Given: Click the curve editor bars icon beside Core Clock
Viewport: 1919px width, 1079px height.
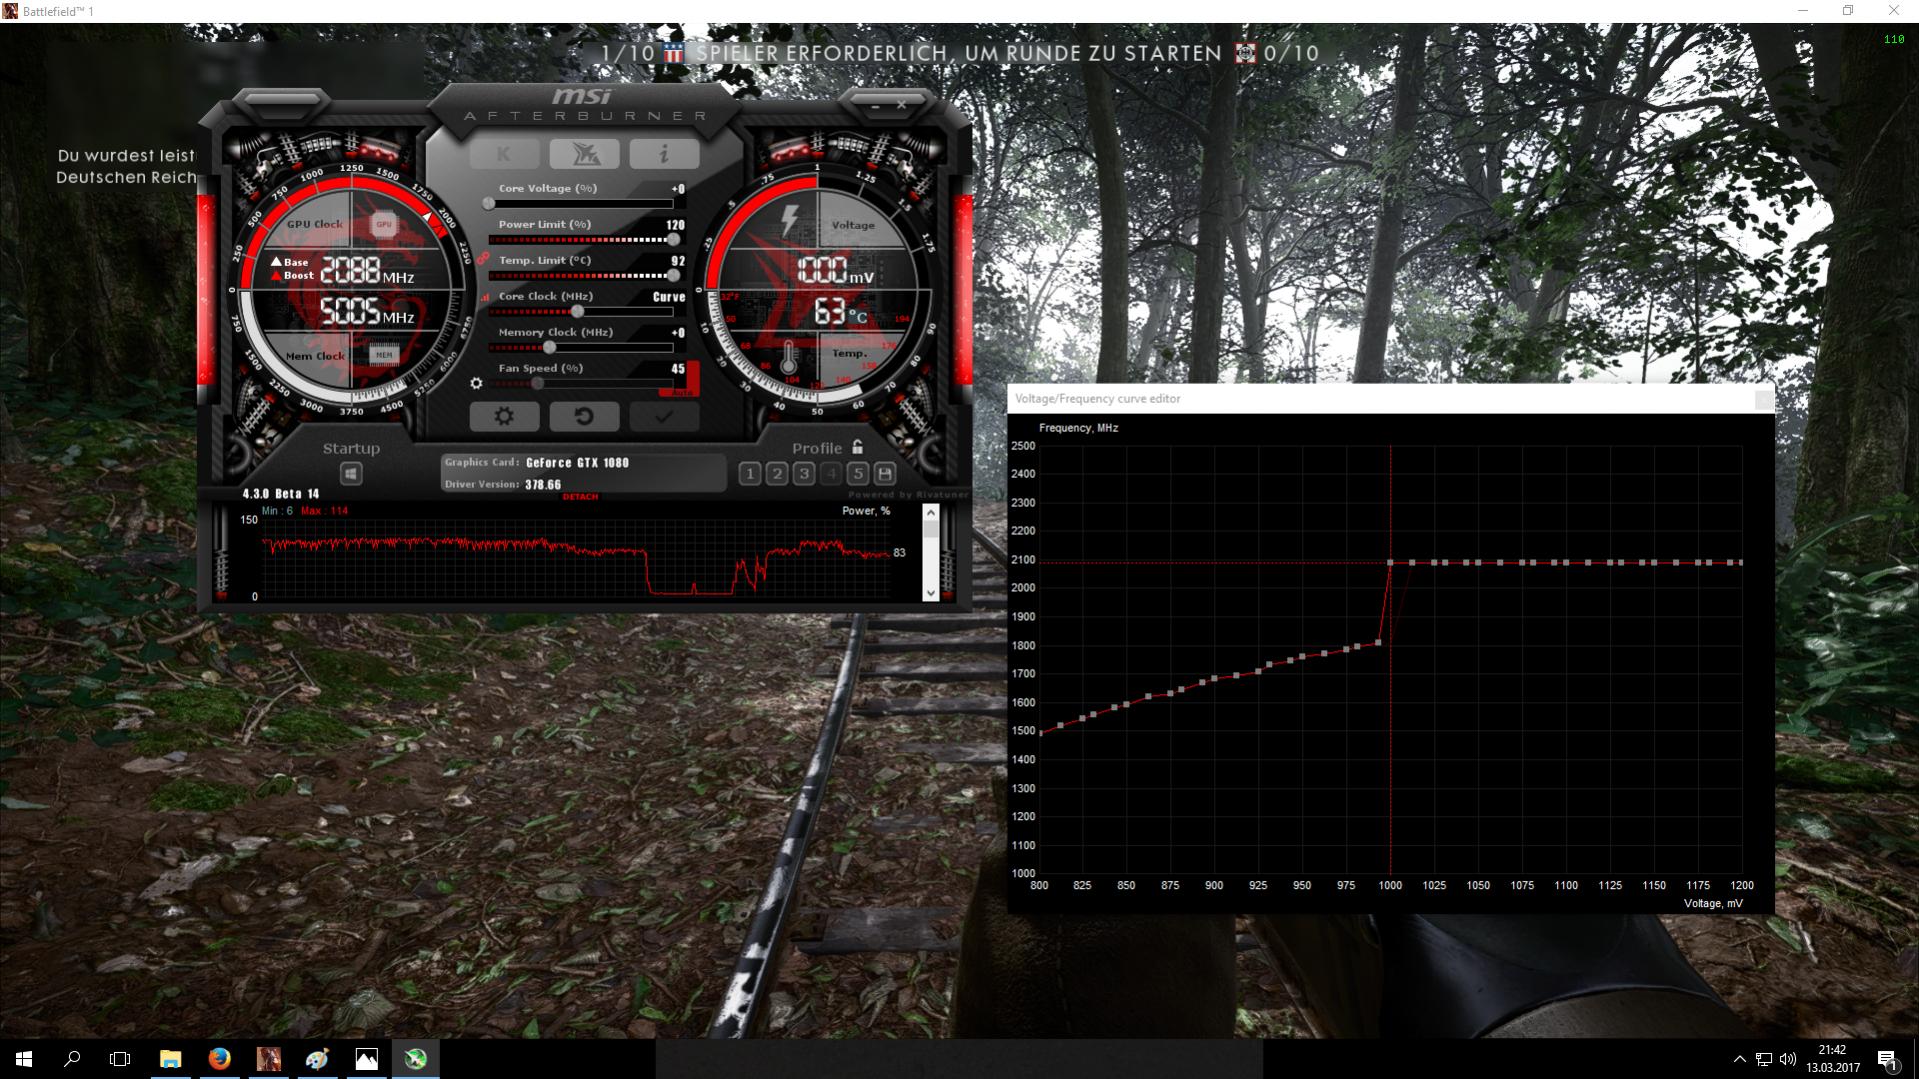Looking at the screenshot, I should coord(485,297).
